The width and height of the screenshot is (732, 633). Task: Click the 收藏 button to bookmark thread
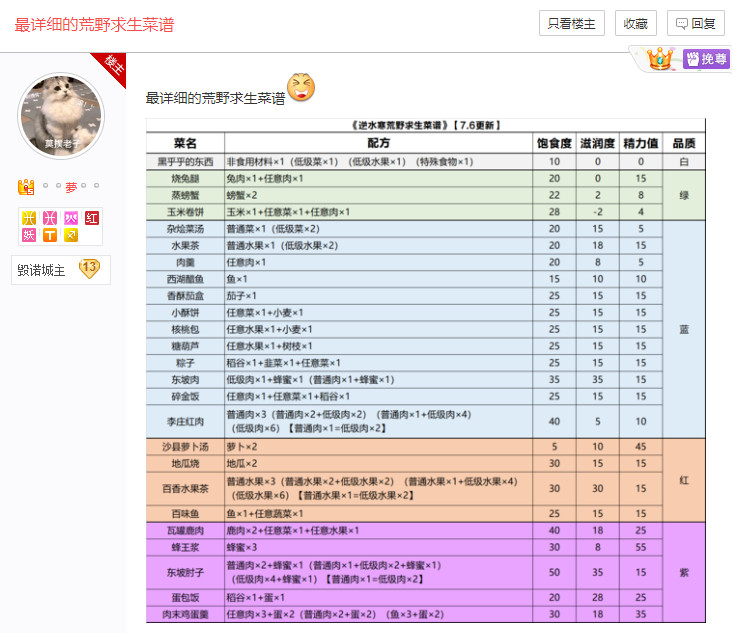click(635, 24)
